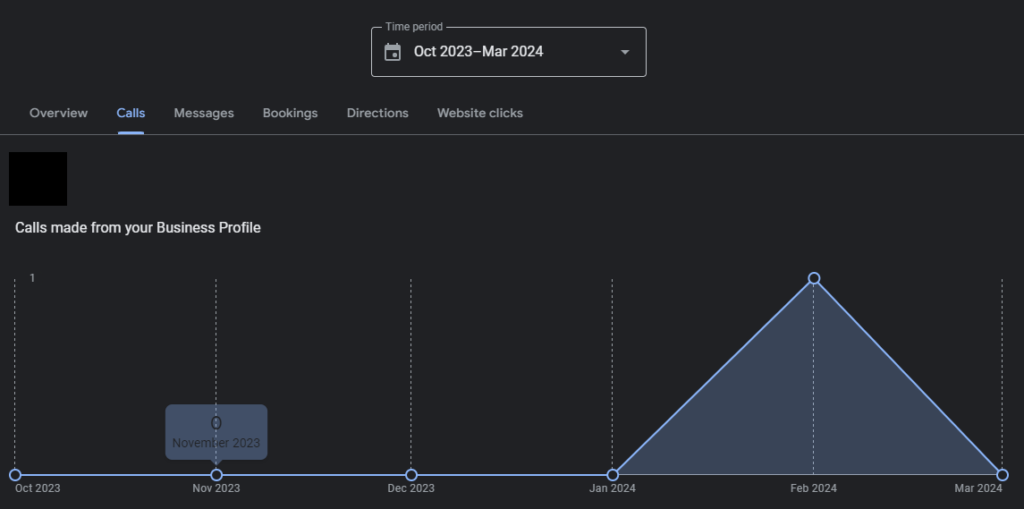Click the Dec 2023 data point

tap(411, 475)
